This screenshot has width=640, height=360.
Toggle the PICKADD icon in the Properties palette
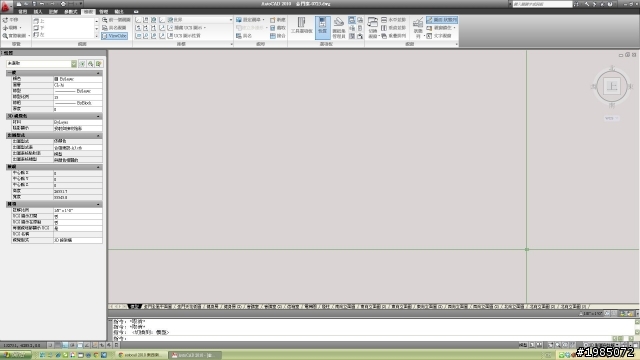click(x=82, y=64)
